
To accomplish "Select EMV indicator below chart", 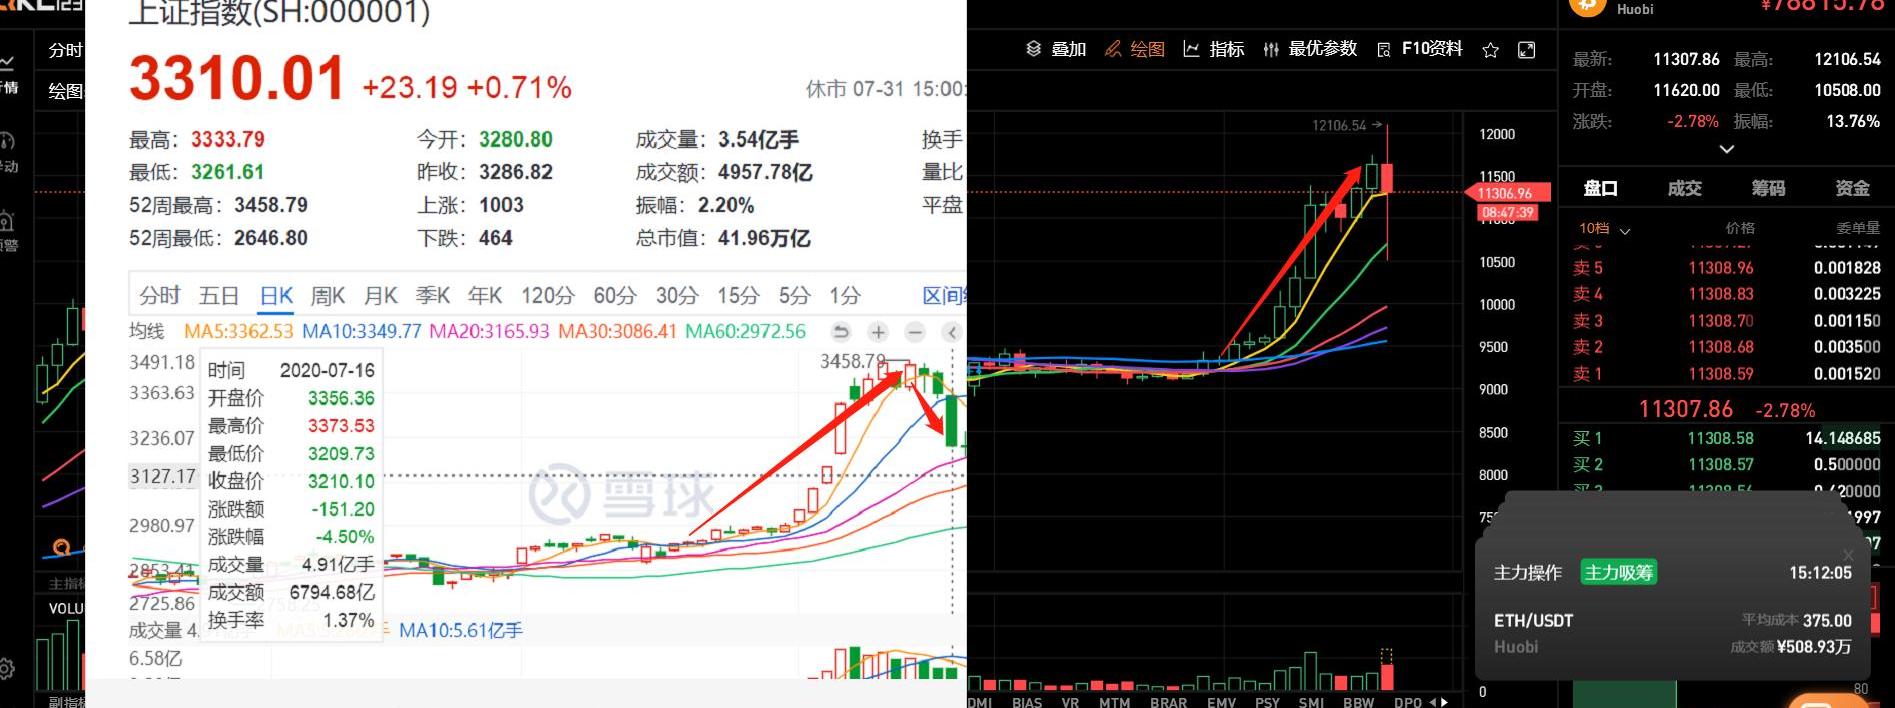I will [x=1221, y=702].
